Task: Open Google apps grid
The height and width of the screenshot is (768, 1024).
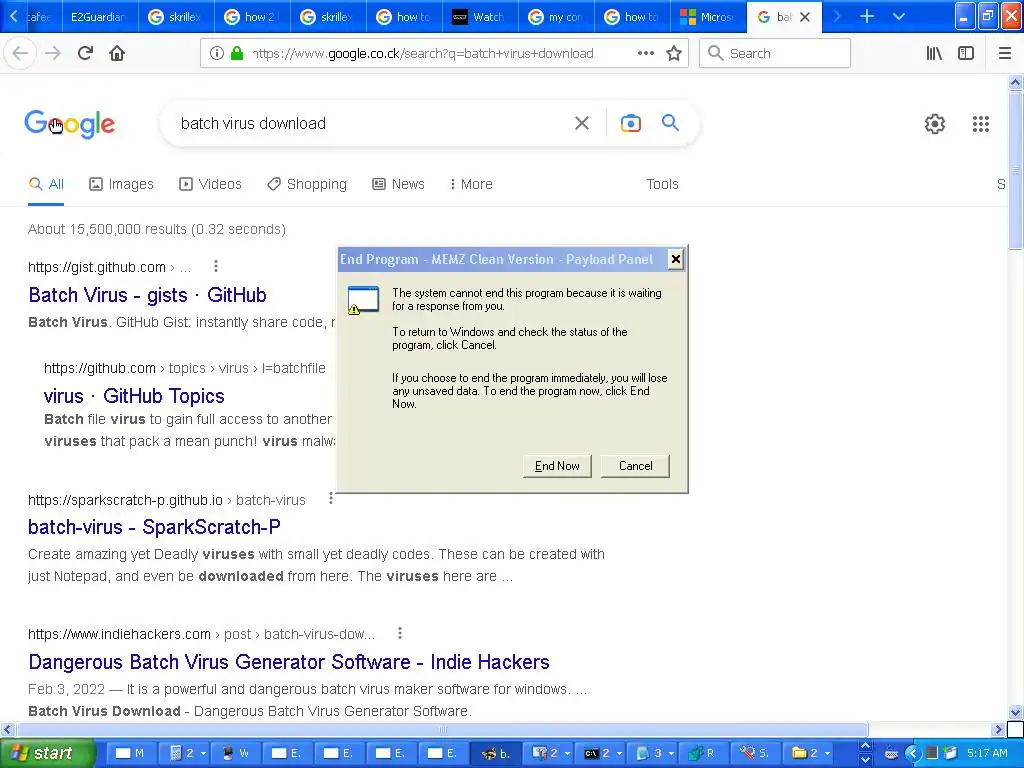Action: point(980,123)
